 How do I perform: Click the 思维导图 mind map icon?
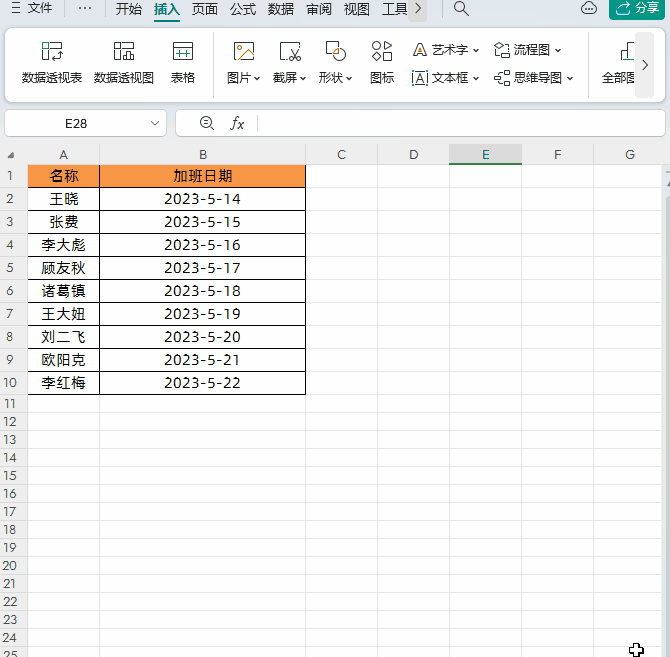pyautogui.click(x=502, y=78)
